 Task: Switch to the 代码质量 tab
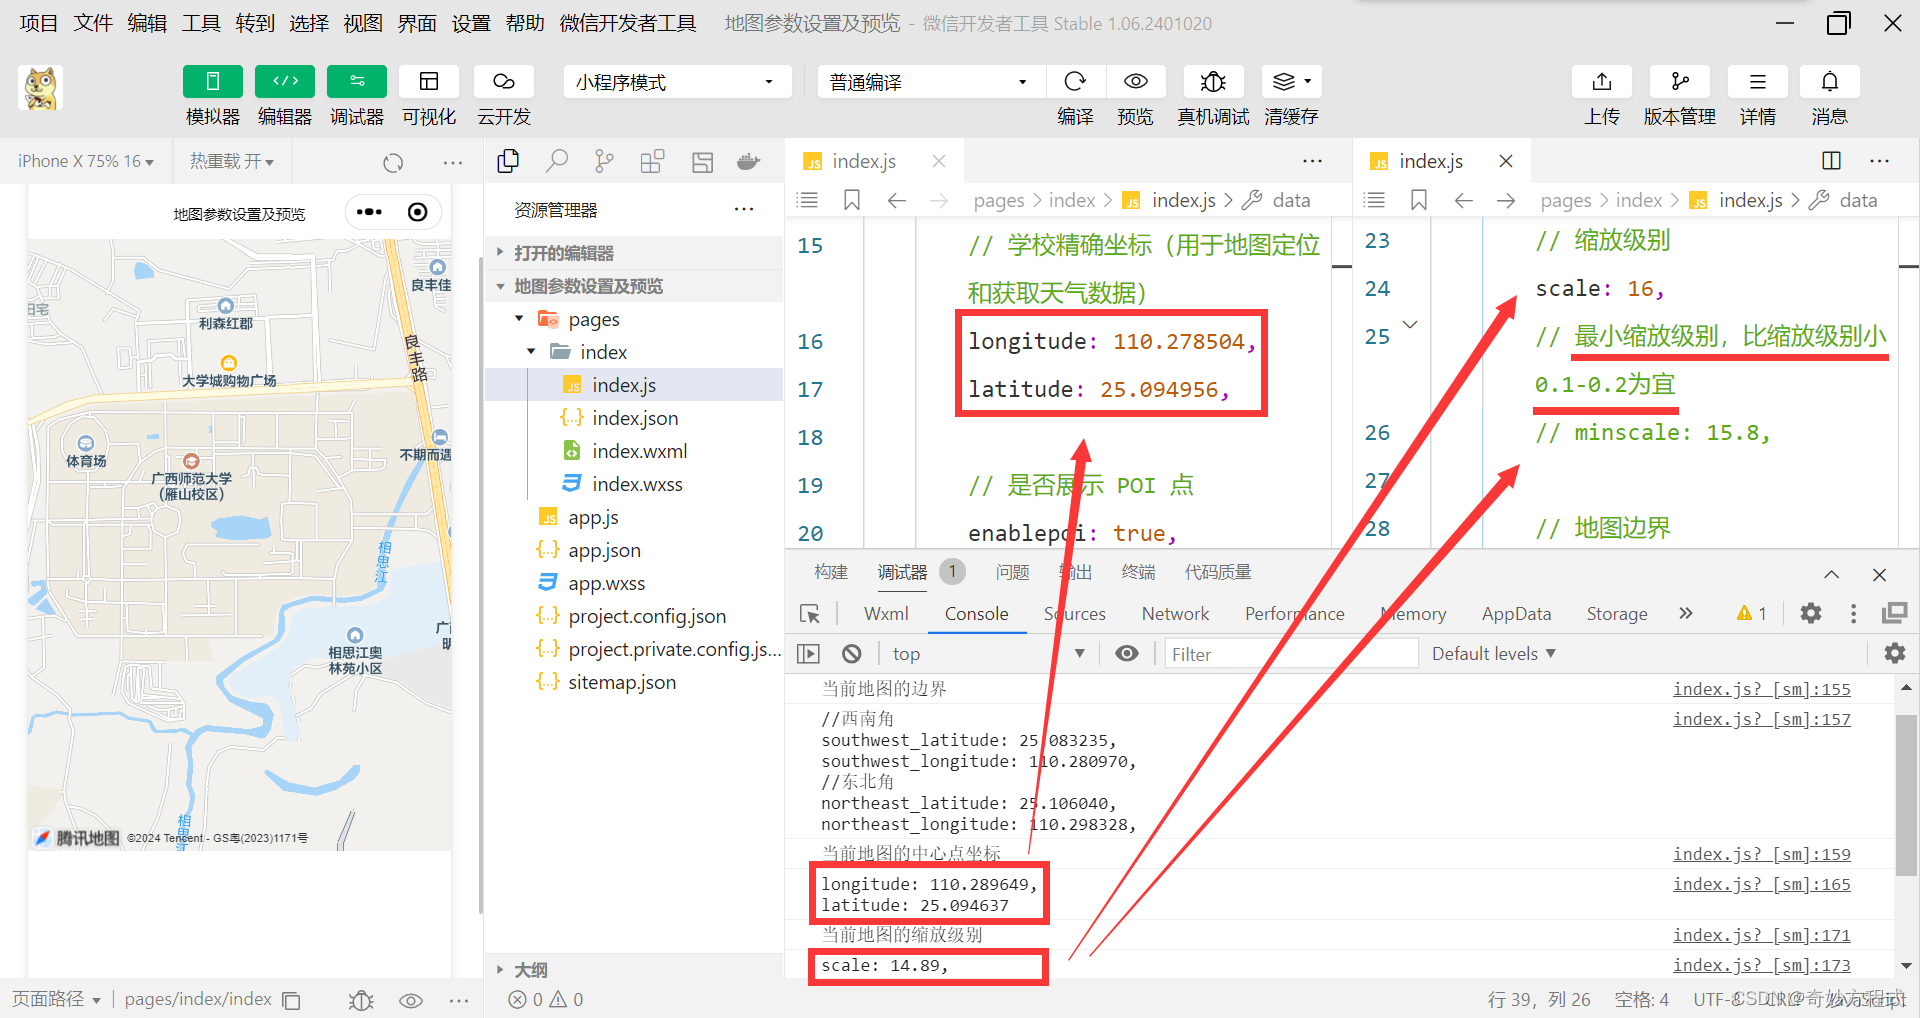point(1218,572)
